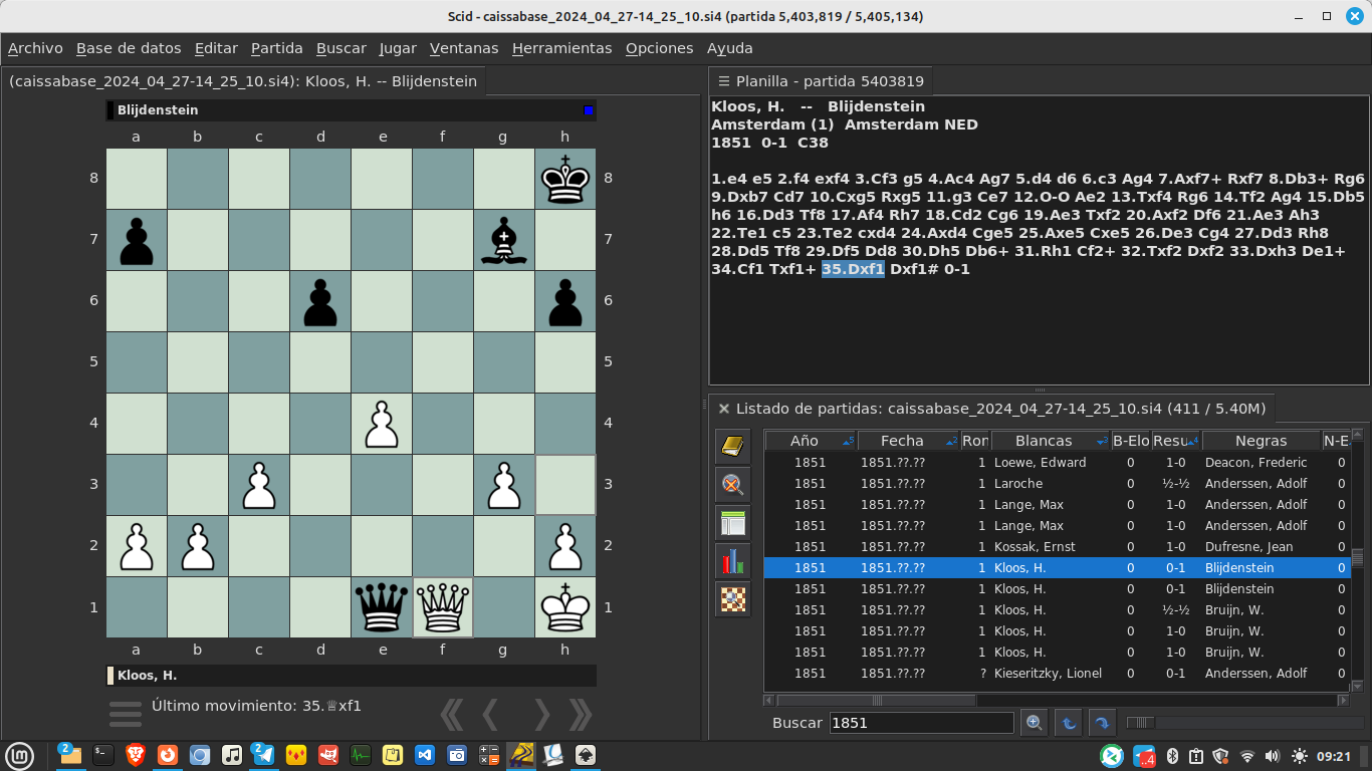Open the Buscar menu
This screenshot has width=1372, height=771.
[341, 48]
